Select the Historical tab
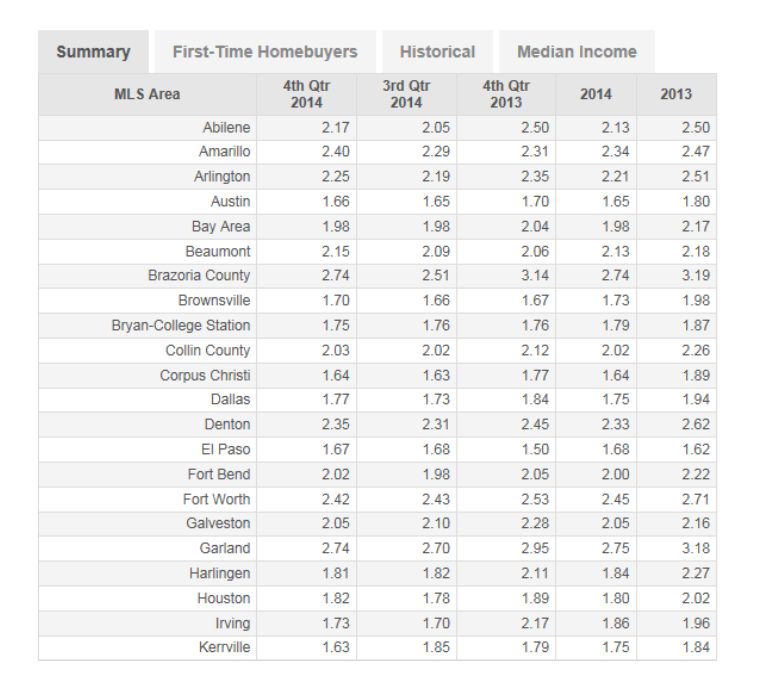Viewport: 764px width, 686px height. (x=437, y=52)
